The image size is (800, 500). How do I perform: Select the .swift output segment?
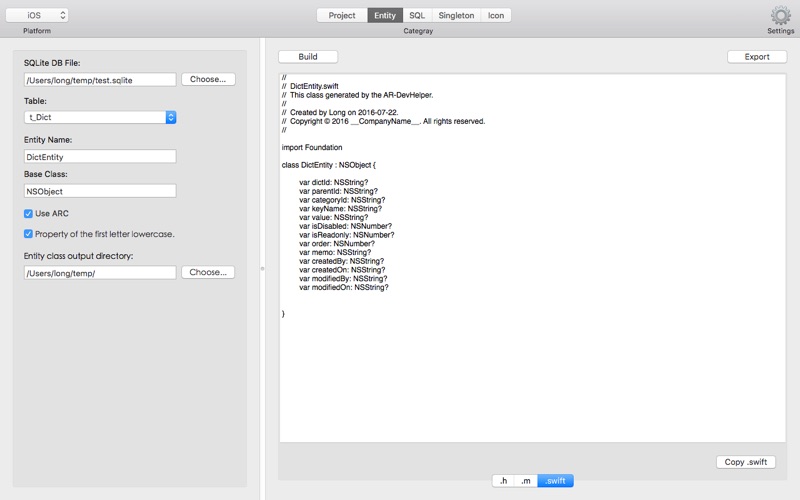pyautogui.click(x=555, y=481)
